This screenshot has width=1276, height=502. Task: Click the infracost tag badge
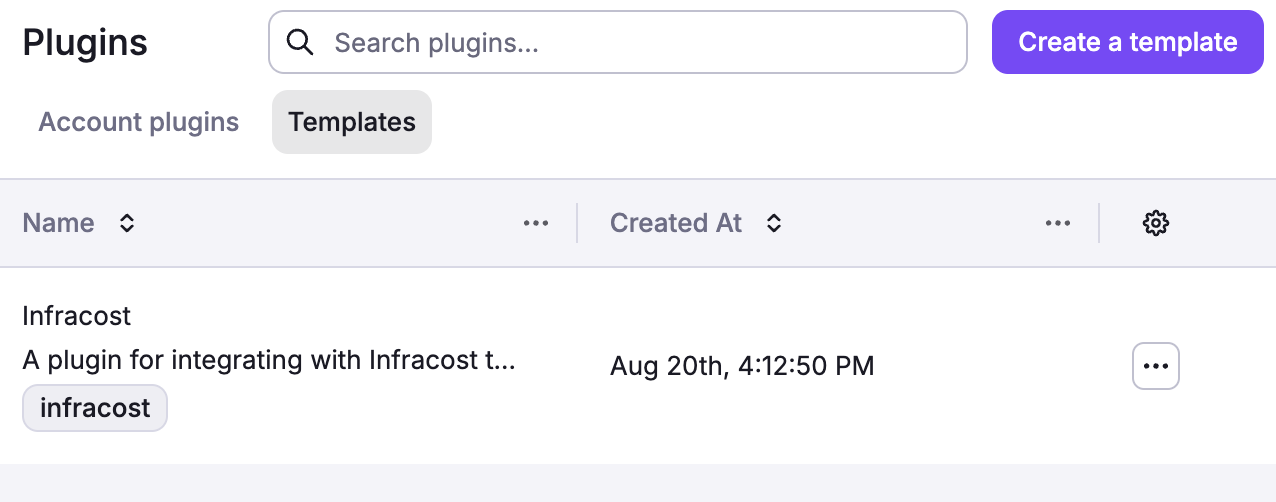tap(95, 408)
